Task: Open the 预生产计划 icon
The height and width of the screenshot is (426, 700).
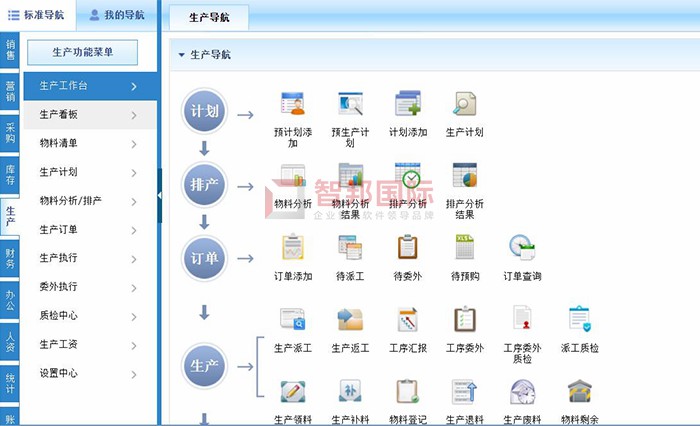Action: 350,104
